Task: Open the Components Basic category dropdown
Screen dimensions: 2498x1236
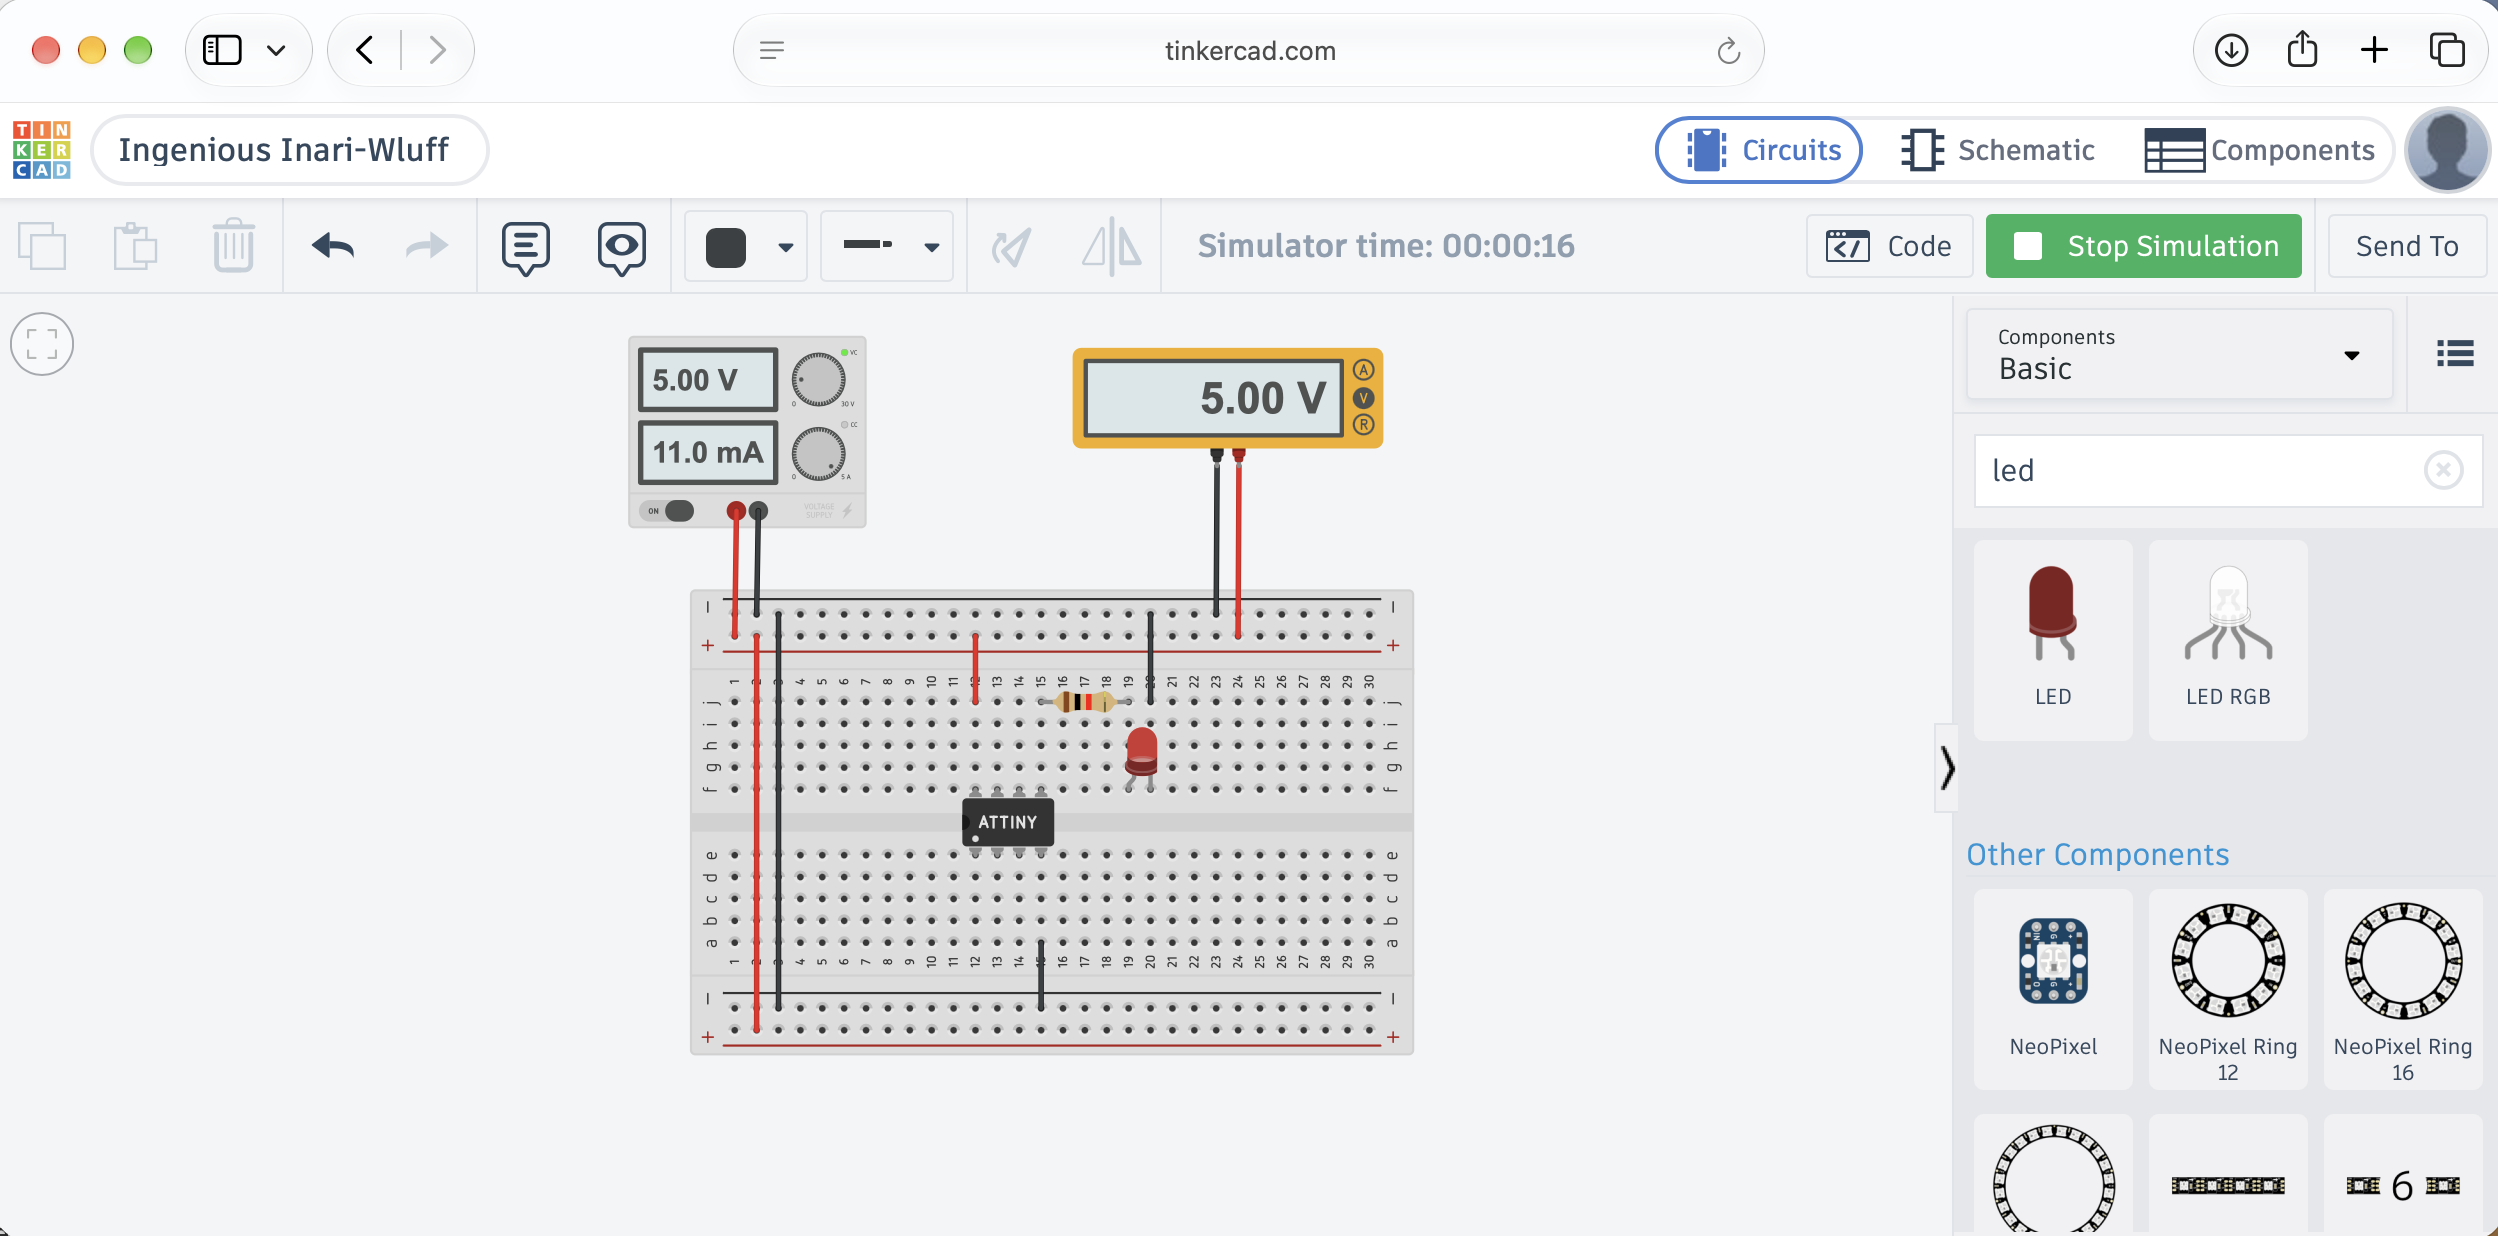Action: (x=2179, y=355)
